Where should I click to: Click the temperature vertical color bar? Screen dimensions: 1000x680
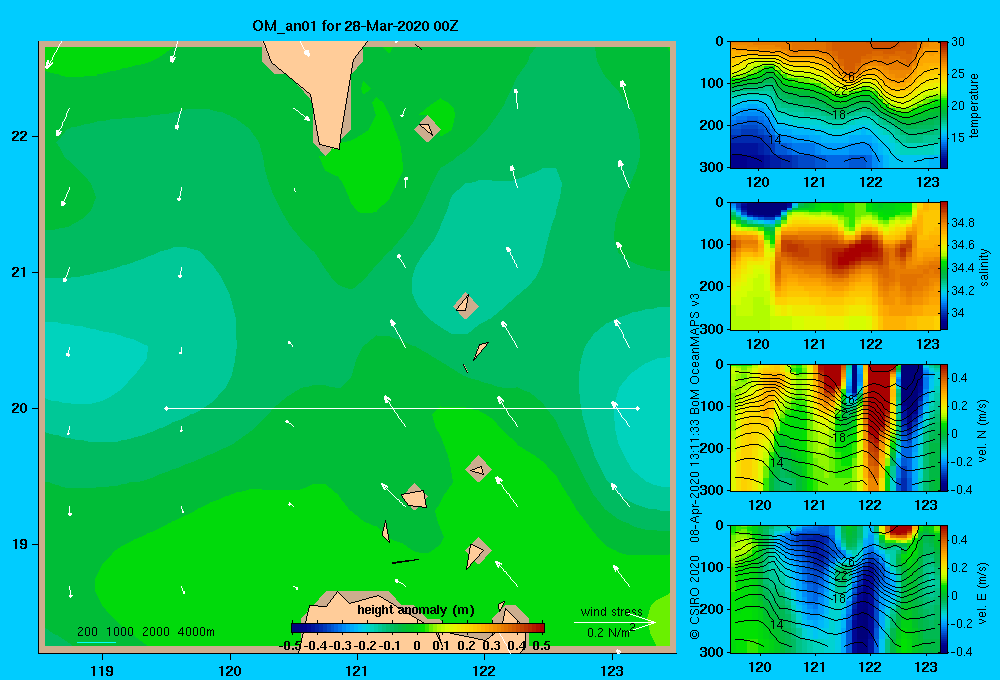pos(944,105)
